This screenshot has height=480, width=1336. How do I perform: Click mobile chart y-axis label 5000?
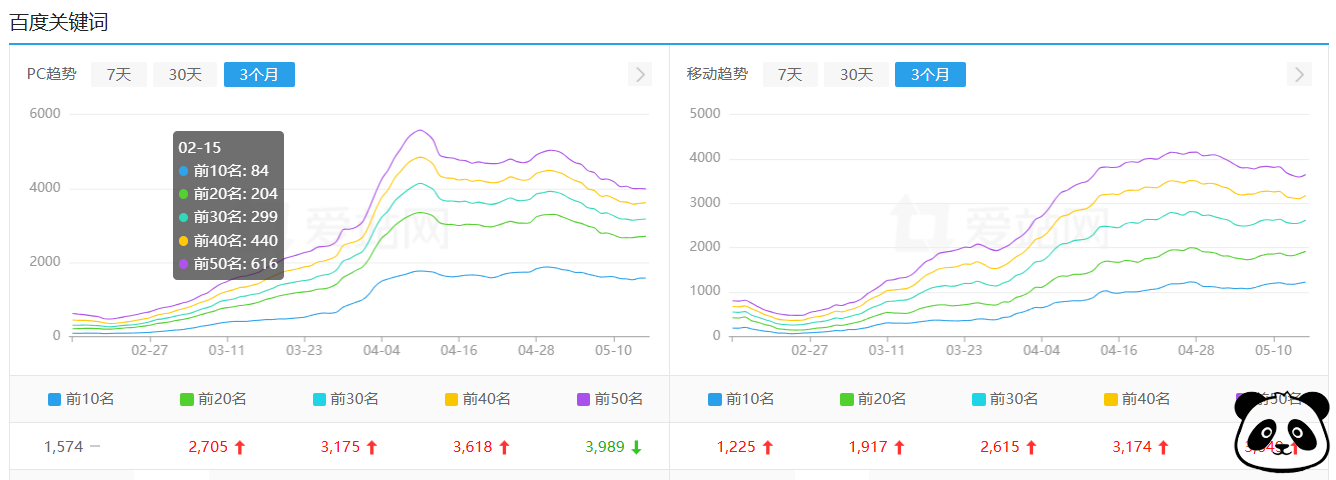tap(705, 114)
